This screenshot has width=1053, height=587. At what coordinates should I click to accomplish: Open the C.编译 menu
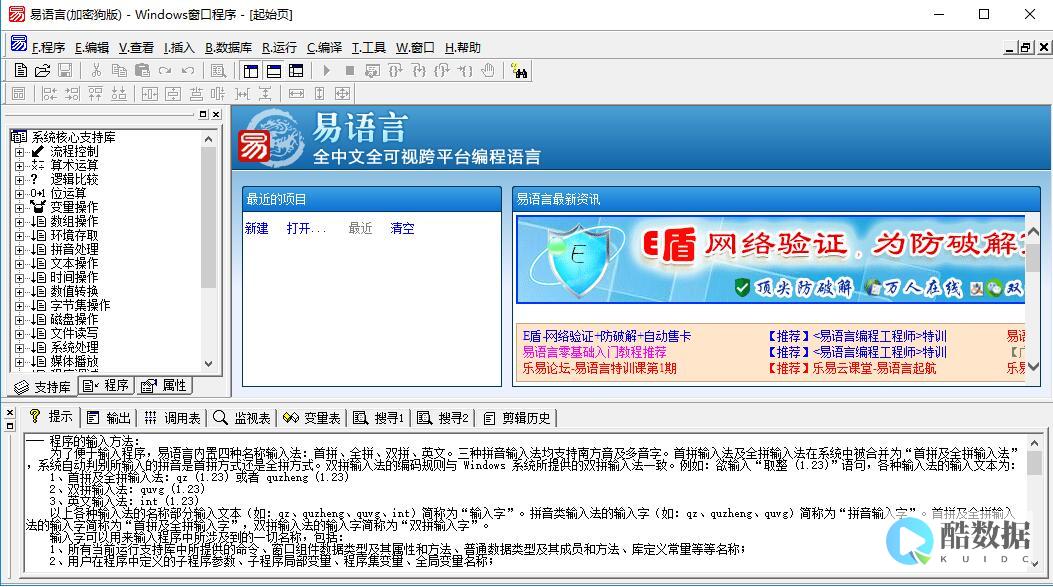pos(324,48)
